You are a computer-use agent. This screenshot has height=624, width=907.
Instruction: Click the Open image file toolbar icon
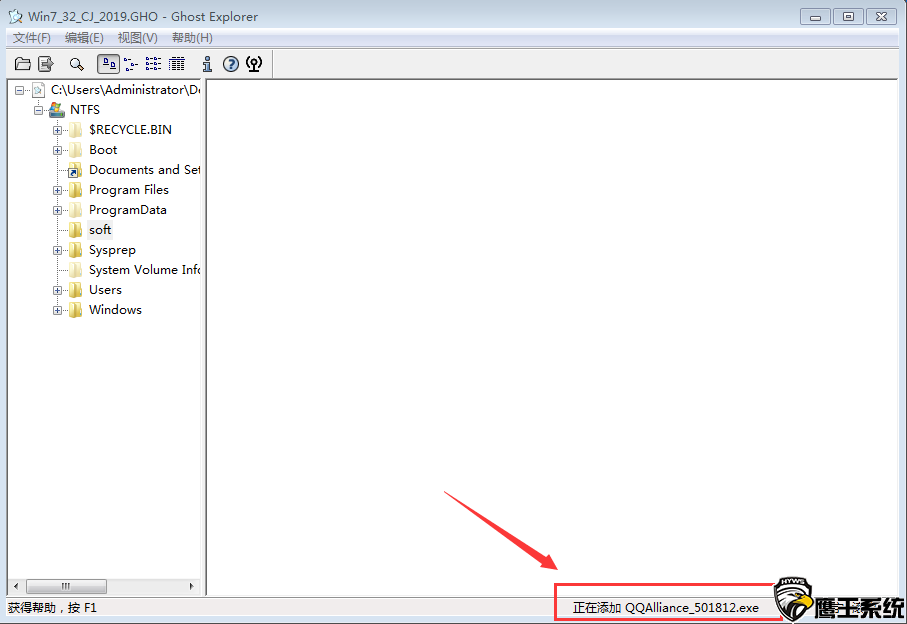pyautogui.click(x=23, y=64)
